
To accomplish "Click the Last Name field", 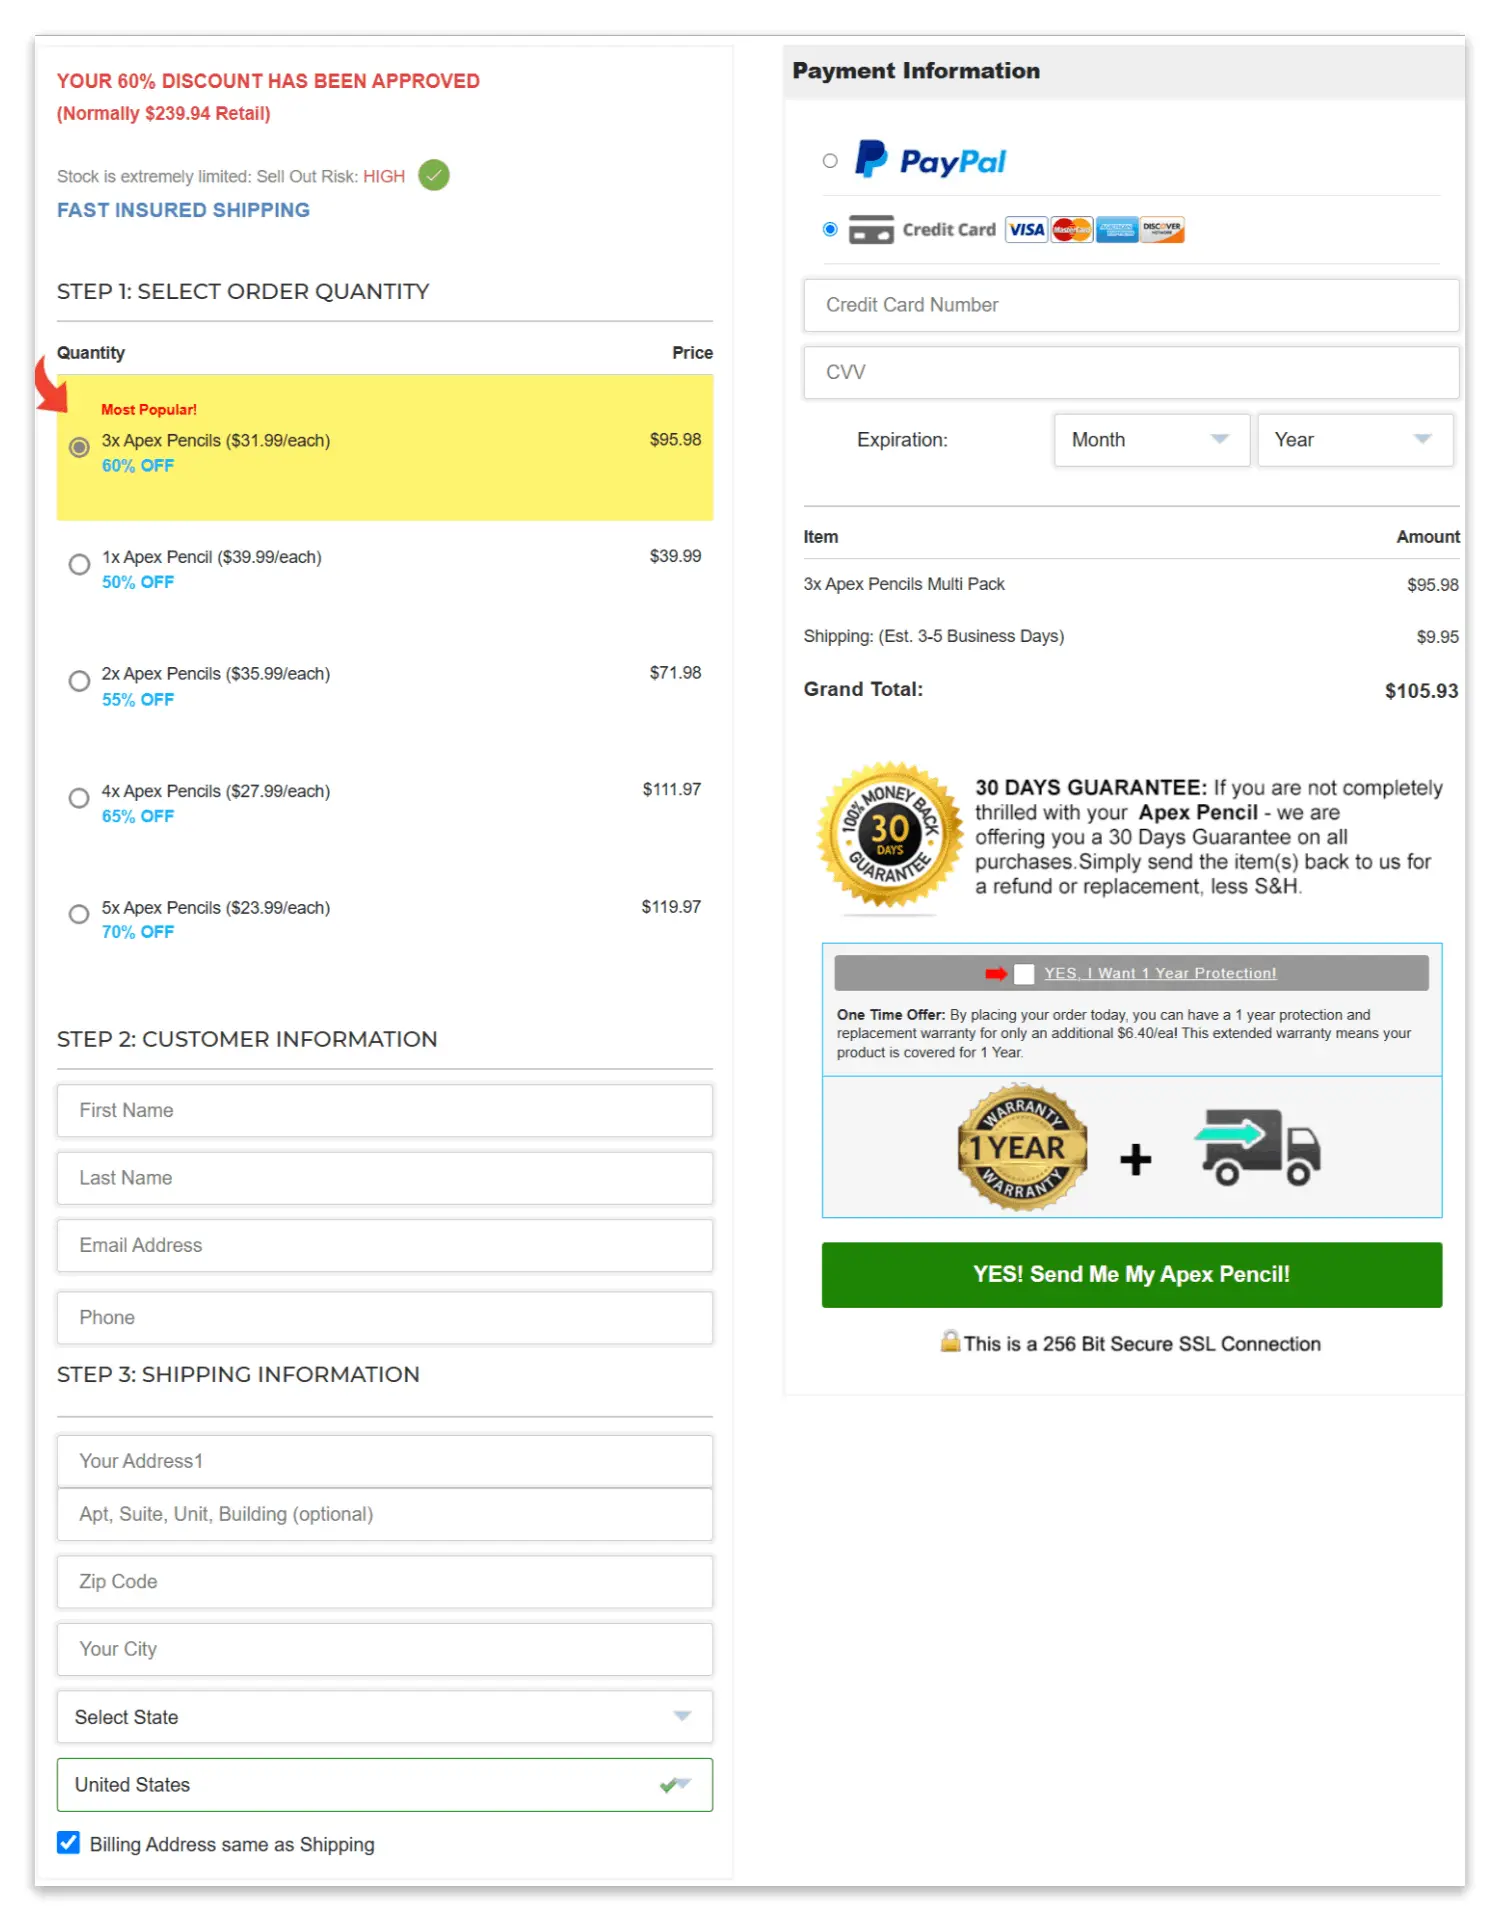I will 385,1178.
